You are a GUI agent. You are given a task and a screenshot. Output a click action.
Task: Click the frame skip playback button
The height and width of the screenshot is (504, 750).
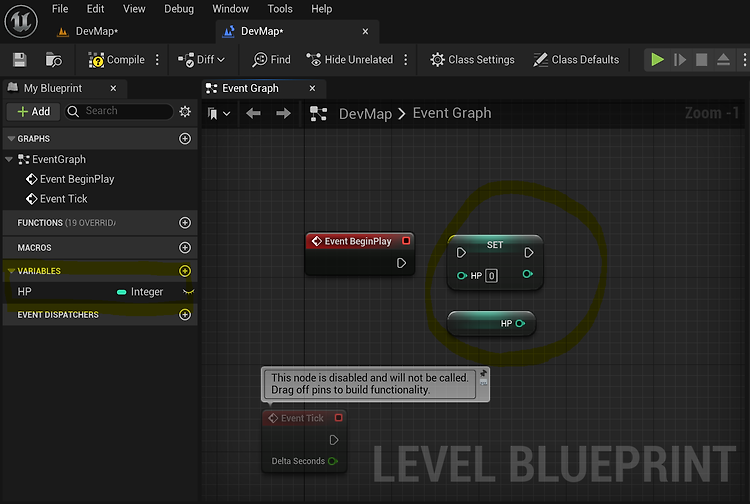[x=680, y=60]
